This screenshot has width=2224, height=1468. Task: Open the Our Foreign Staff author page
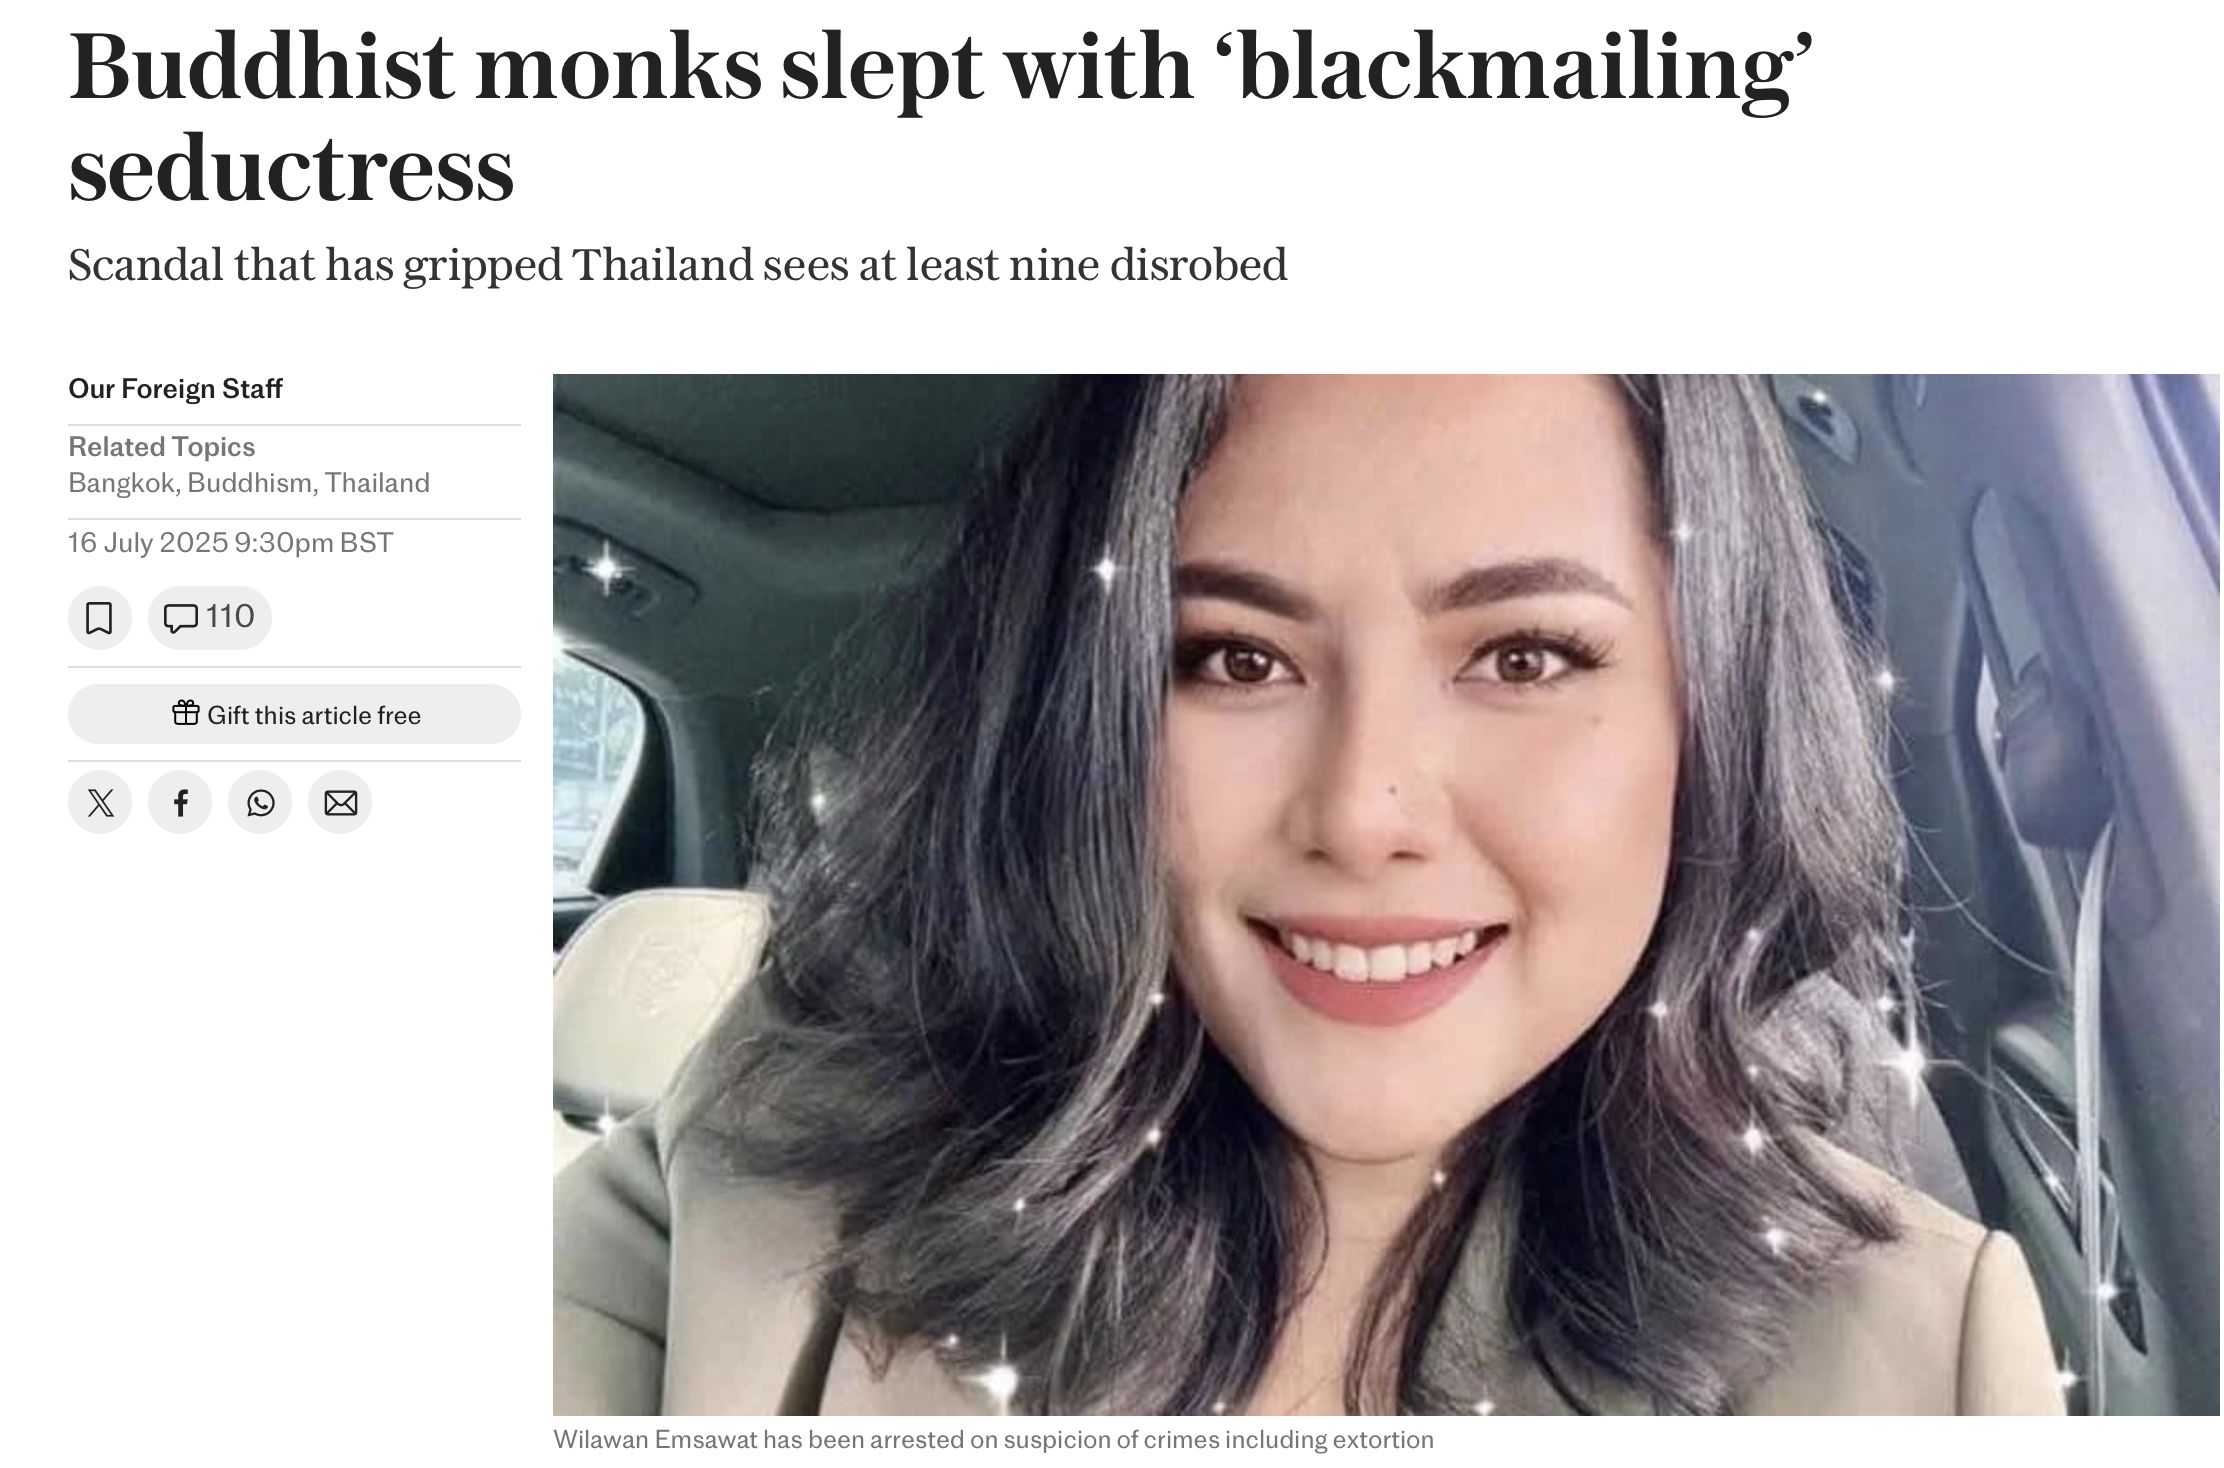click(x=175, y=389)
